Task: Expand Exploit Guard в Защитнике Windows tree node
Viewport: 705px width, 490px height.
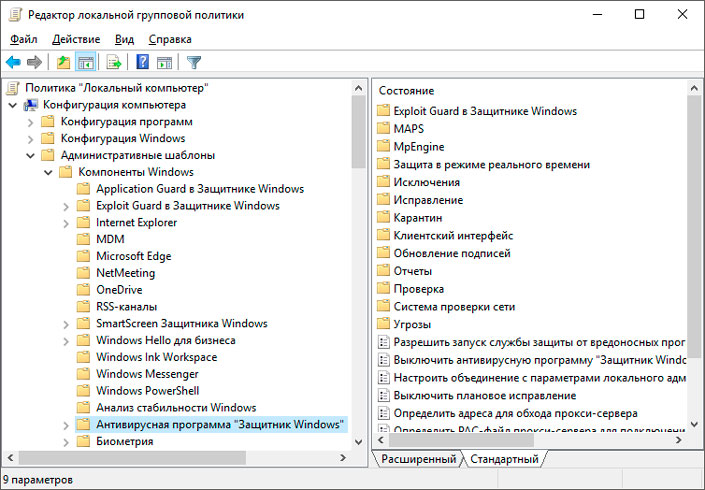Action: click(66, 206)
